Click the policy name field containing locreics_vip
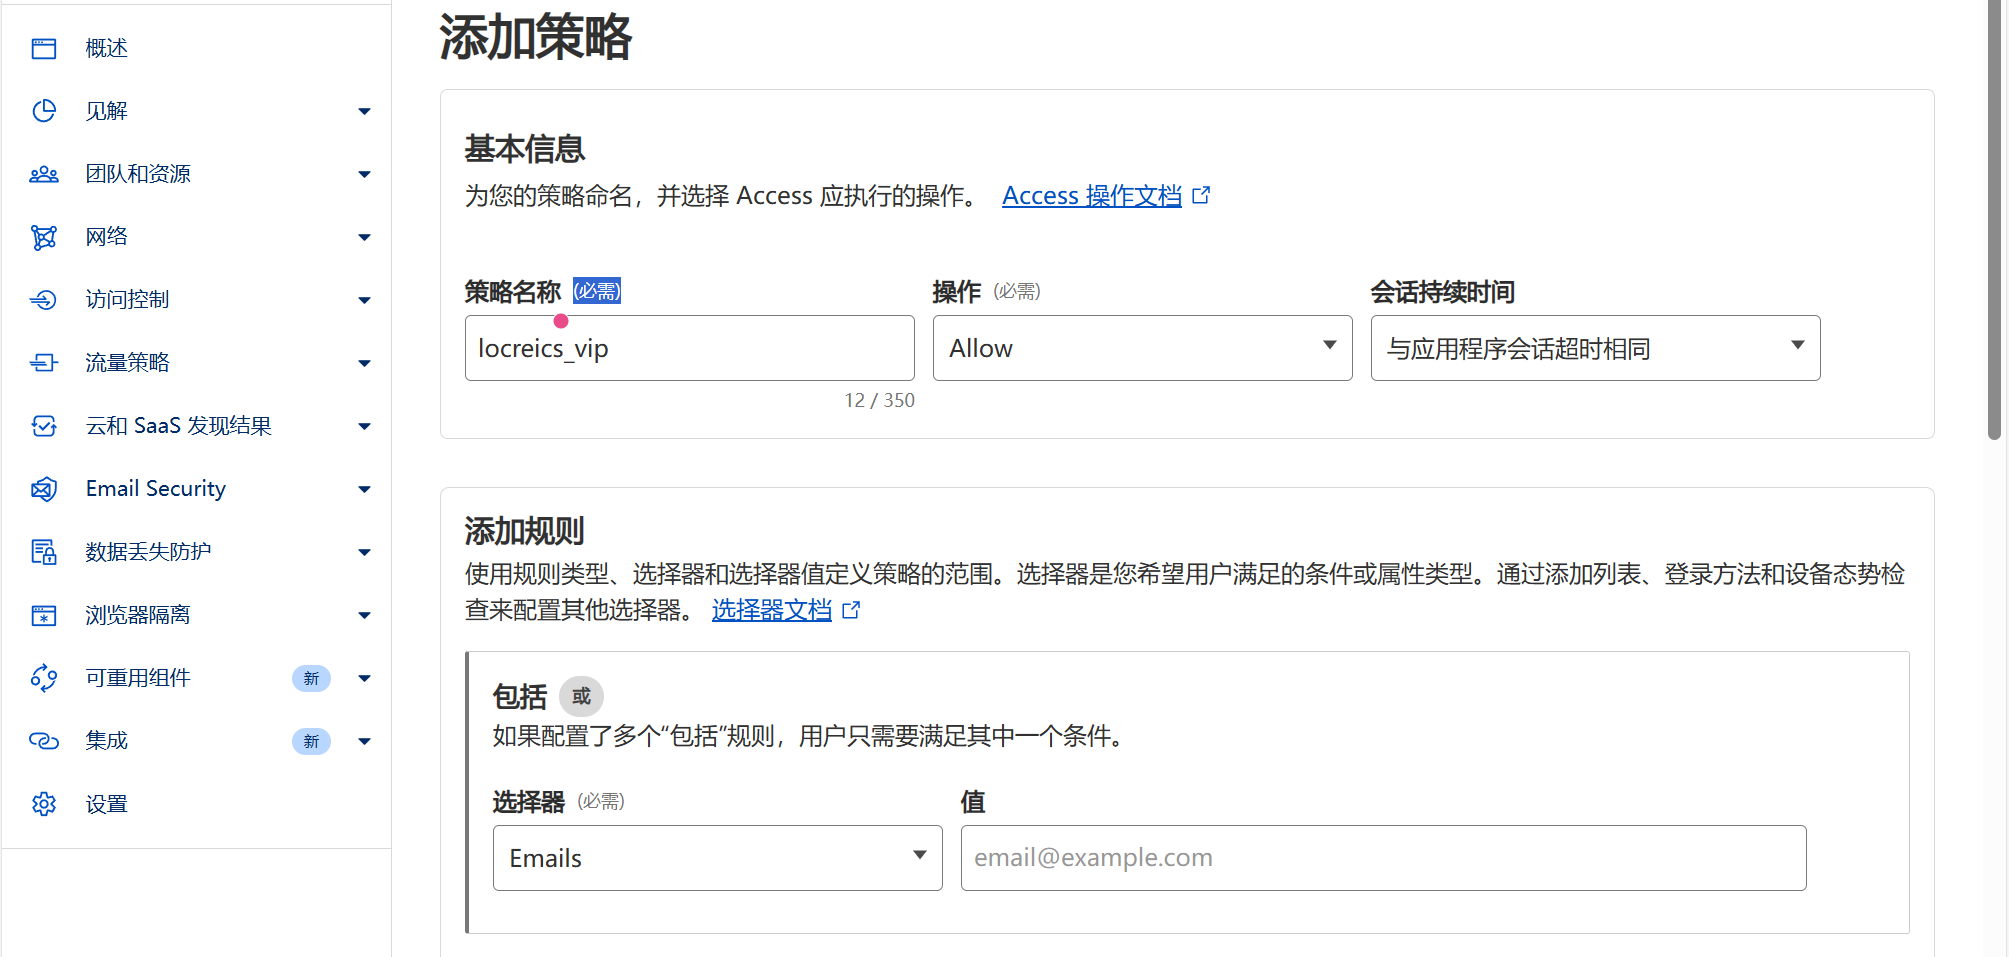 point(689,348)
